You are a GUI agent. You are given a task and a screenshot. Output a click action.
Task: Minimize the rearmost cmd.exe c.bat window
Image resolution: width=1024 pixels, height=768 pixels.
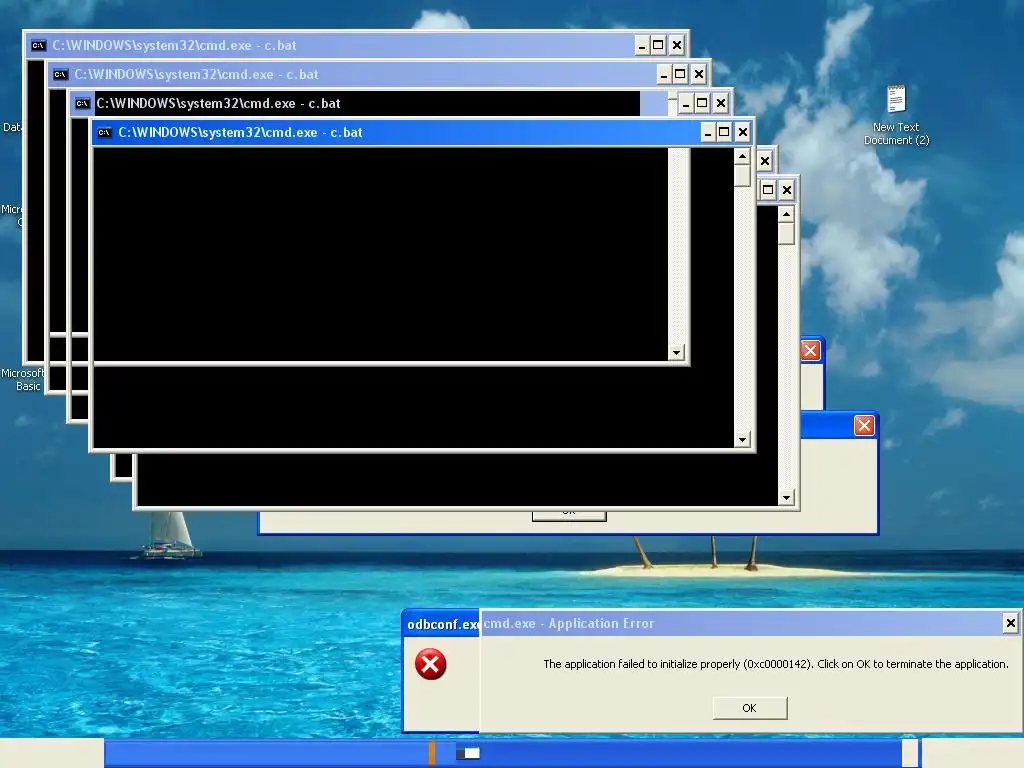point(642,45)
